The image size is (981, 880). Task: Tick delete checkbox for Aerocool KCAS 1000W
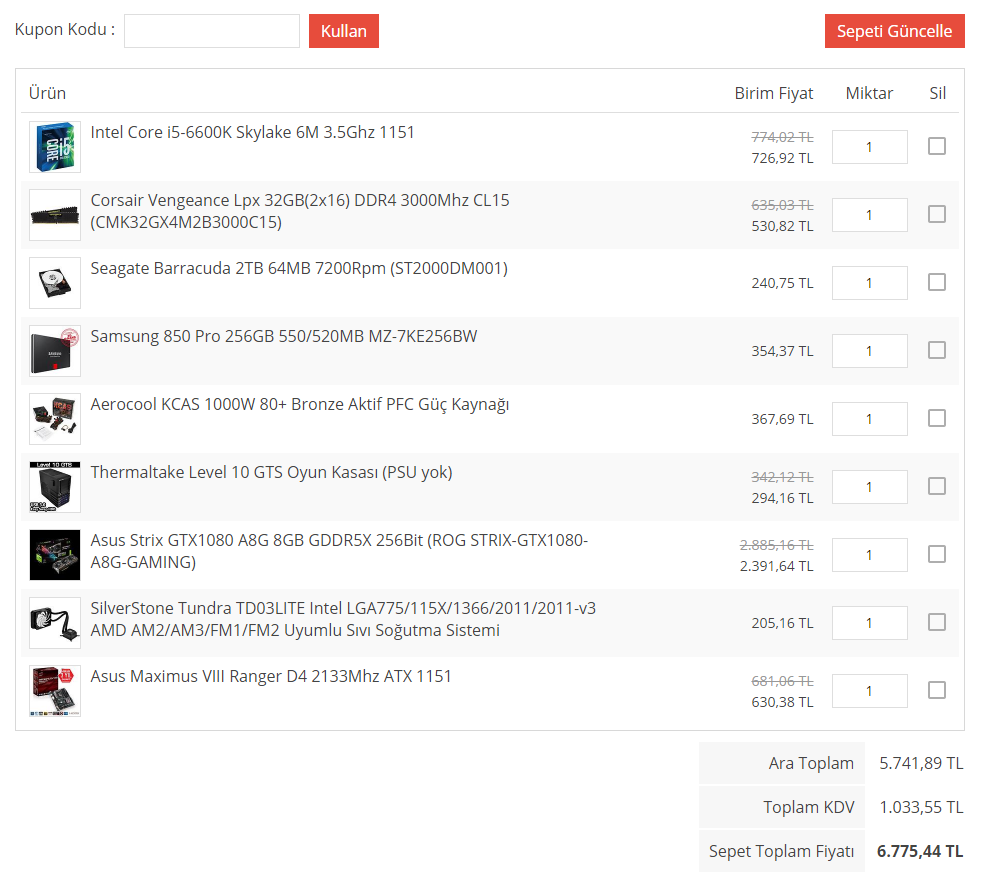tap(937, 418)
